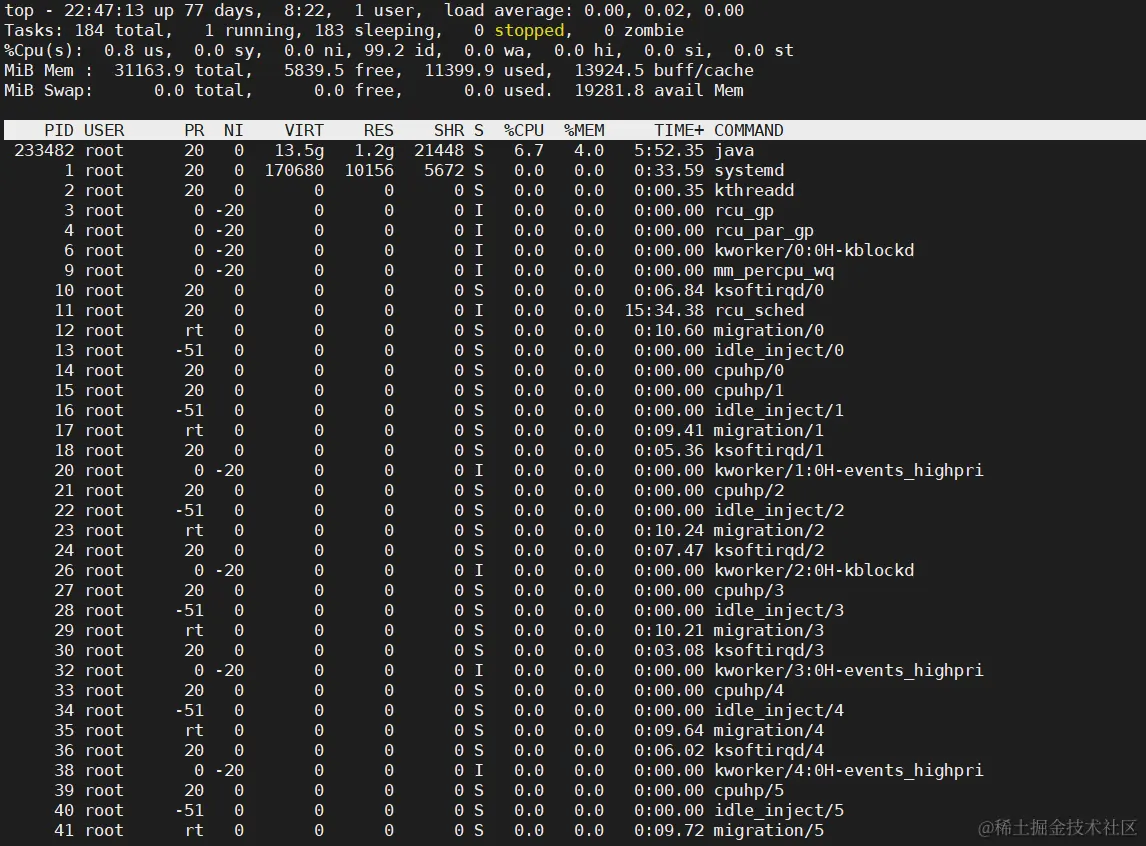Click the ksoftirqd/2 command
1146x846 pixels.
[769, 550]
